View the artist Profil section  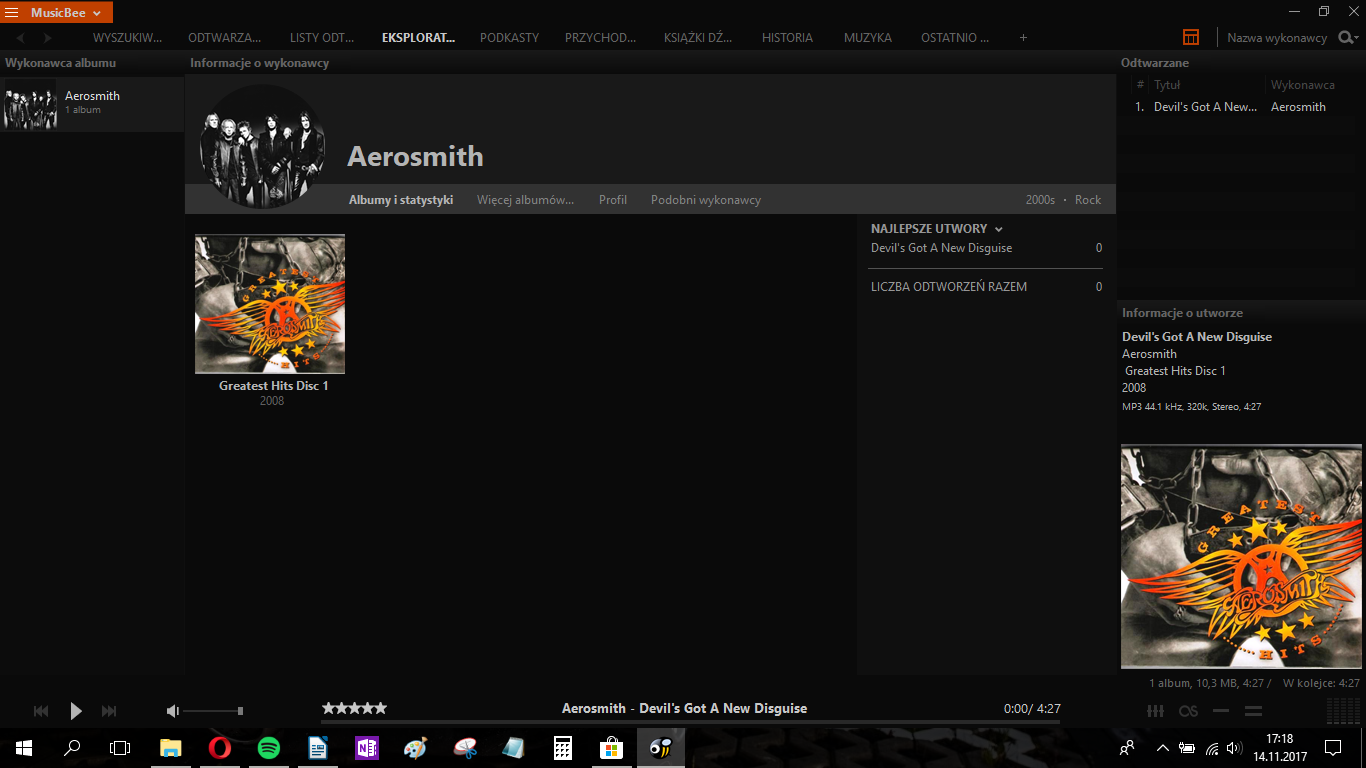tap(613, 200)
